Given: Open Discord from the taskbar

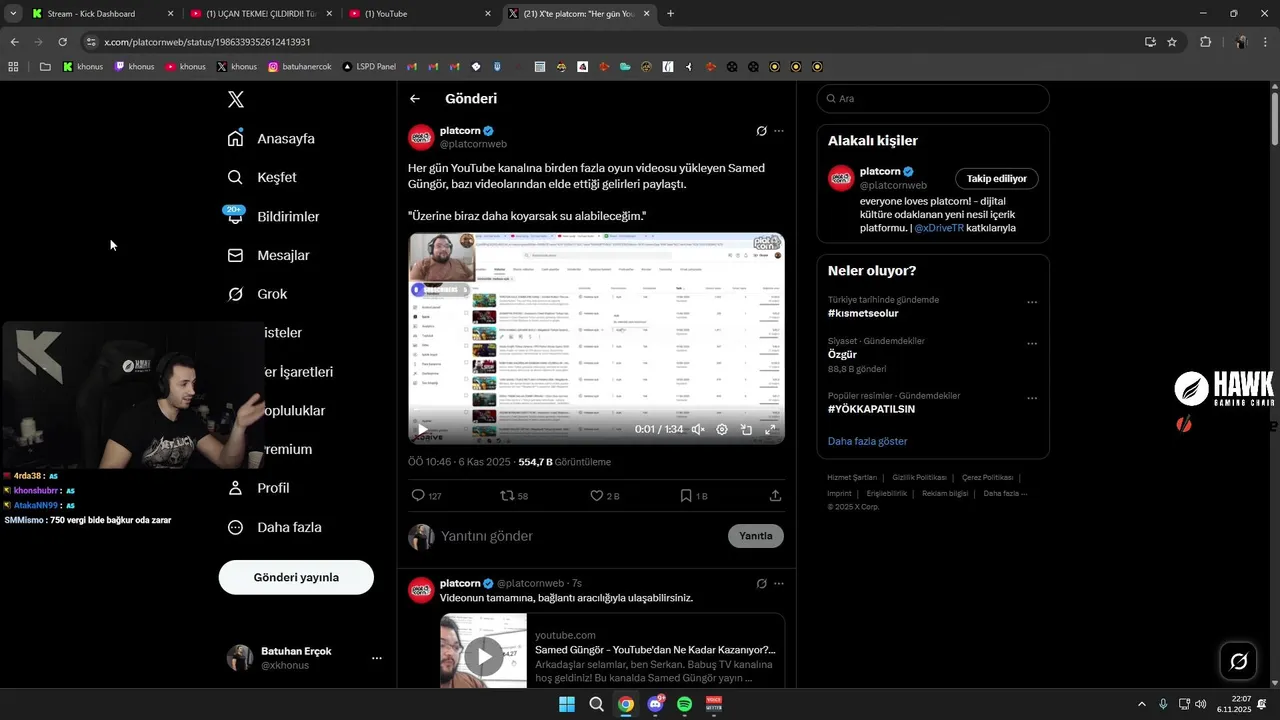Looking at the screenshot, I should click(655, 704).
